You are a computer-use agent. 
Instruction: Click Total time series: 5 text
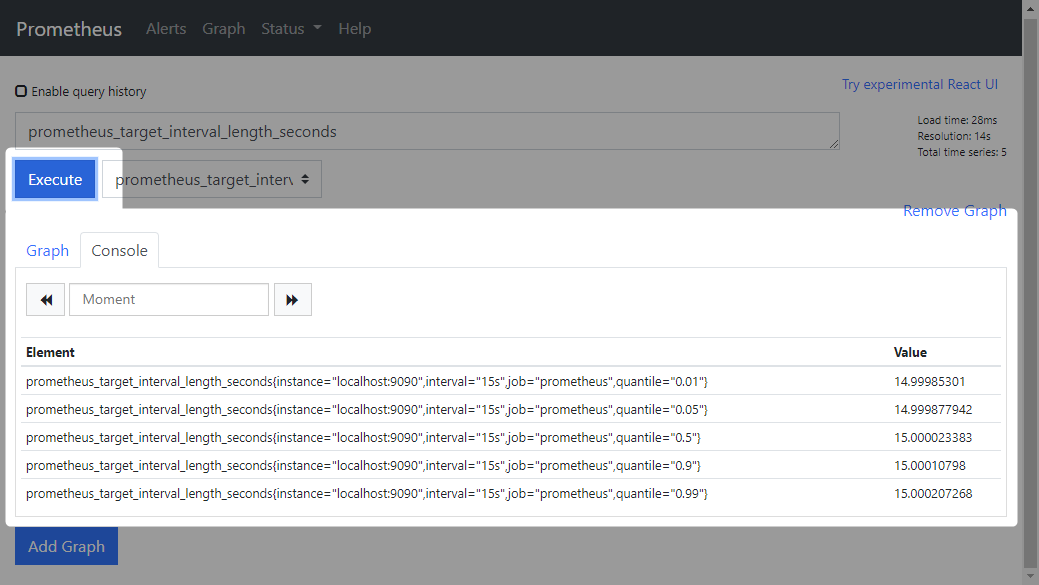[x=961, y=152]
